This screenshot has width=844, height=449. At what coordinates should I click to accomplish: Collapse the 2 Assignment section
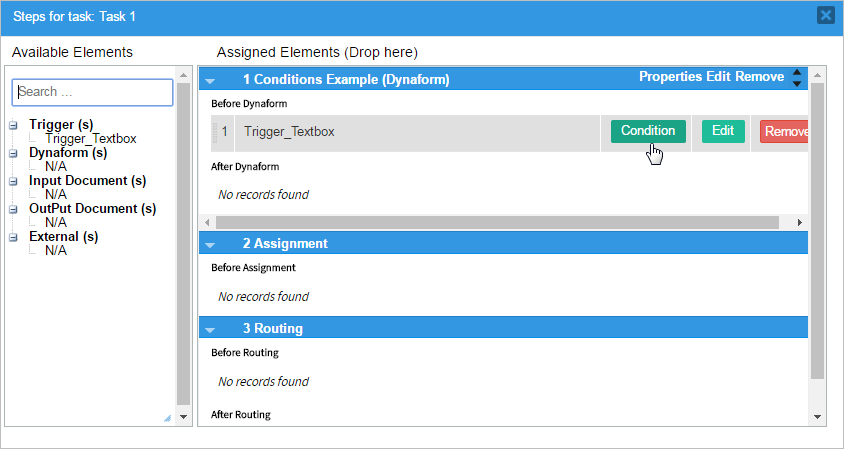[x=211, y=243]
